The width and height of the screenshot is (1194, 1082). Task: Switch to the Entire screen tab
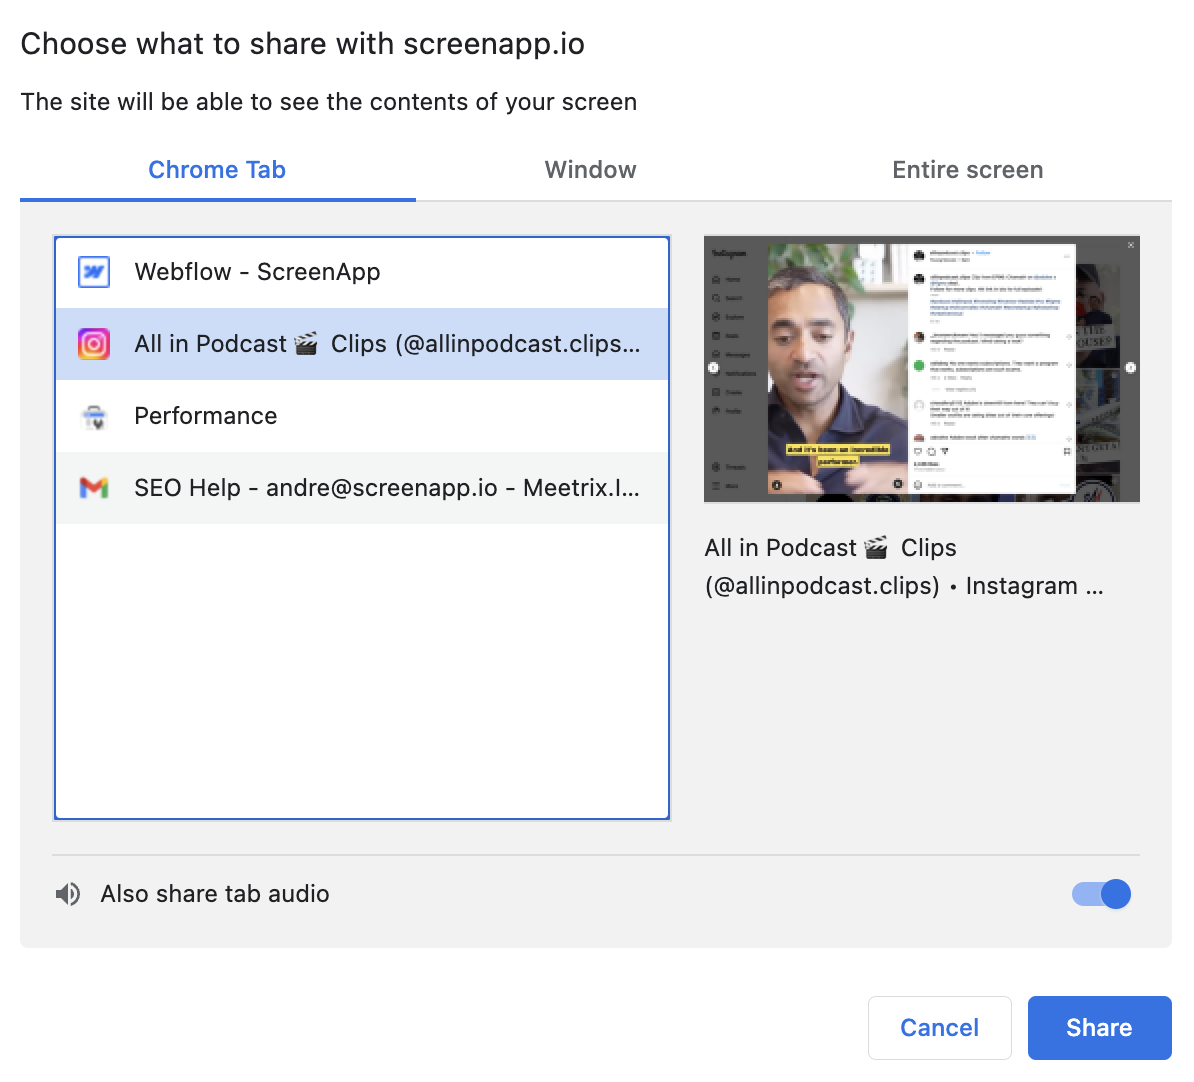click(967, 170)
